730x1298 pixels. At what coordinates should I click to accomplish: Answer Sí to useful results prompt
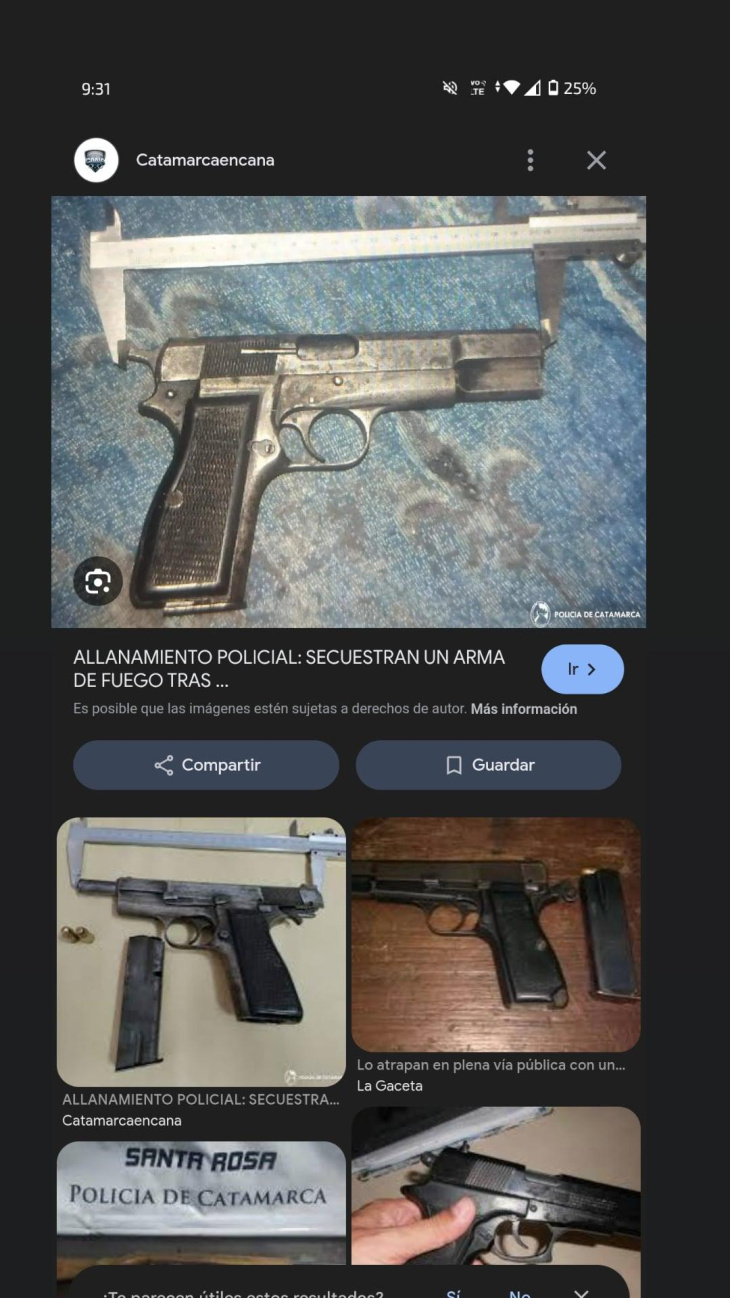pos(454,1292)
